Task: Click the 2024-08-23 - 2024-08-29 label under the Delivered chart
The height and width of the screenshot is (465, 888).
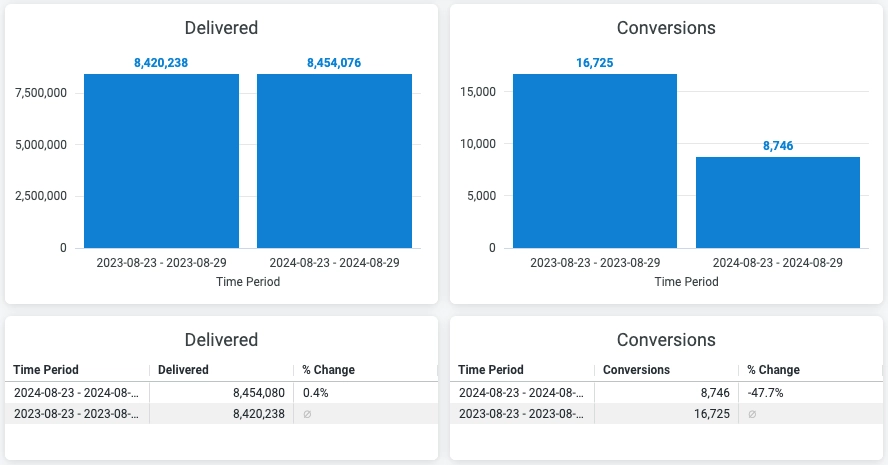Action: tap(334, 263)
